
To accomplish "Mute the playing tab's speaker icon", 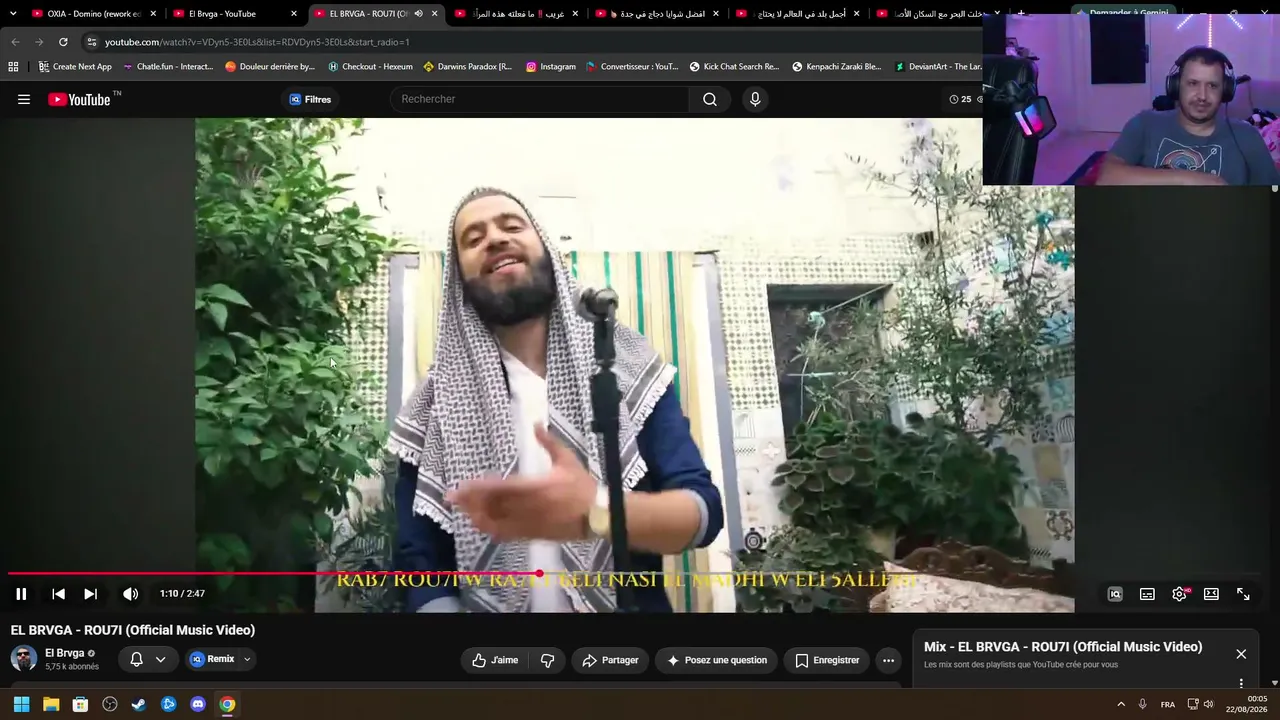I will tap(418, 14).
